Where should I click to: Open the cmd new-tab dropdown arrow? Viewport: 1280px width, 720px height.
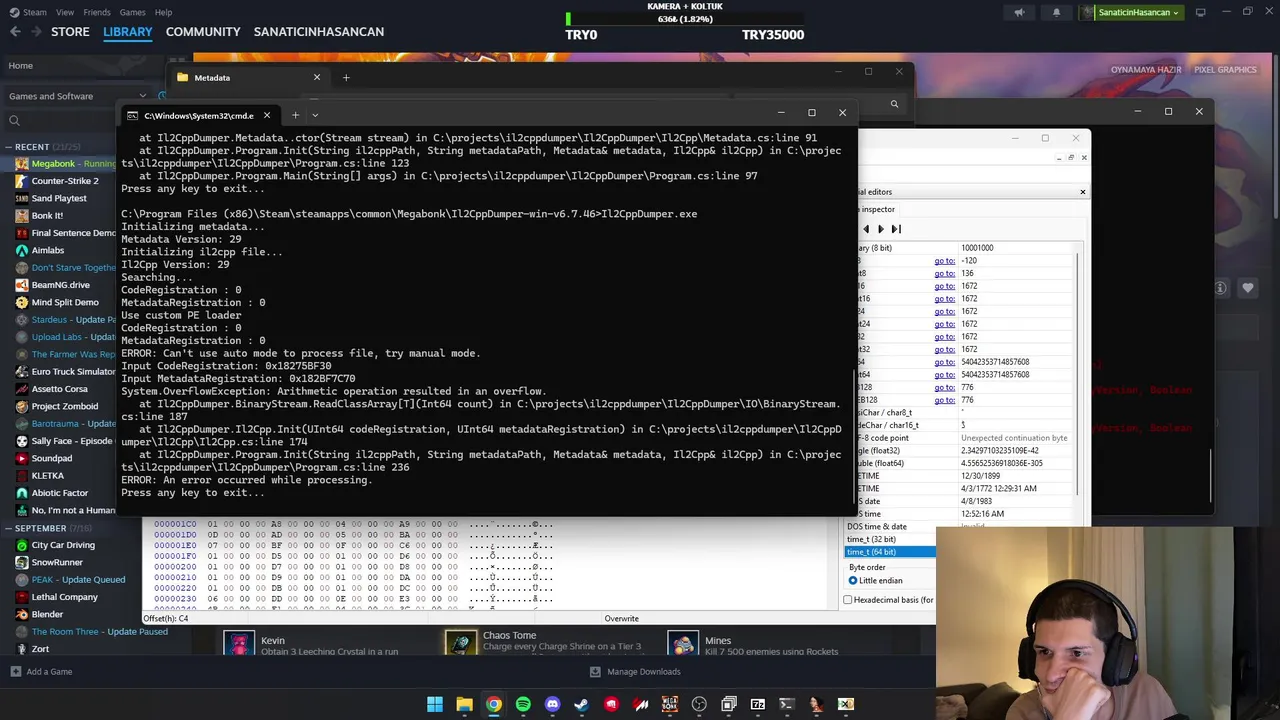315,115
